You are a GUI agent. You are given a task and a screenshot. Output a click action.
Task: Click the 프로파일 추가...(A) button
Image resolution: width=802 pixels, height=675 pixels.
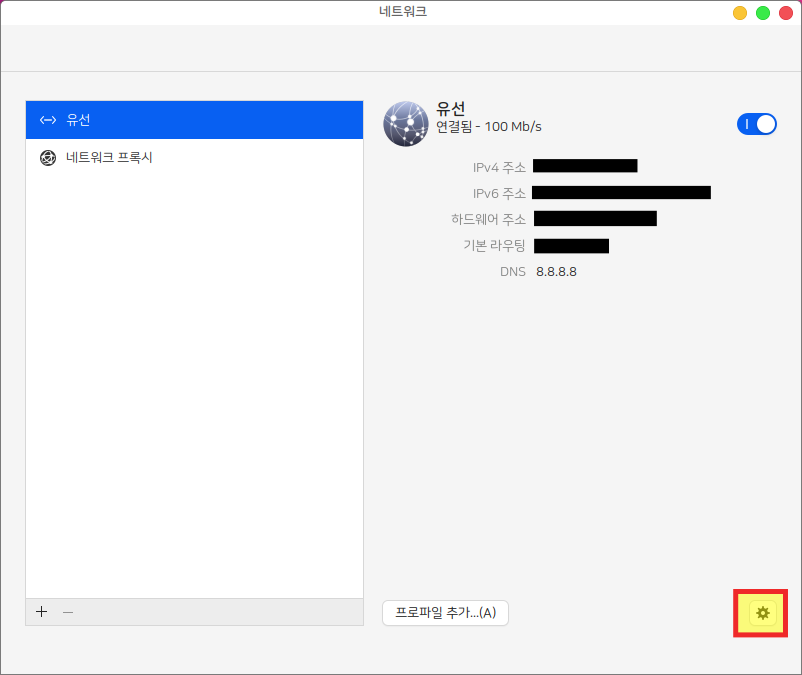[445, 612]
